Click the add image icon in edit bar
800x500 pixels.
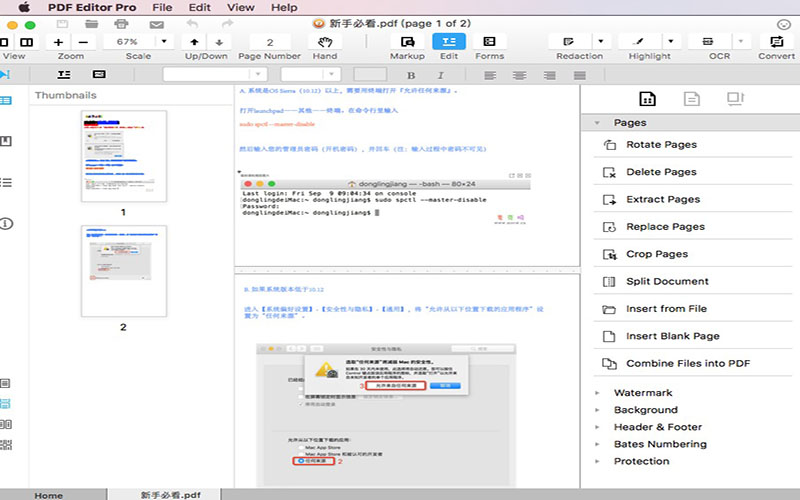coord(99,74)
